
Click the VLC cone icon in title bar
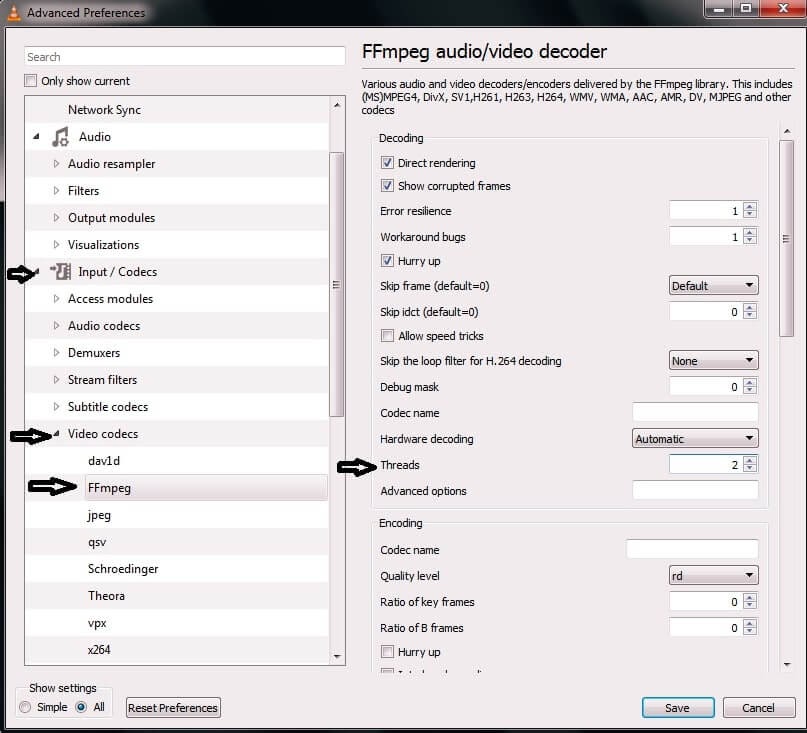(13, 12)
